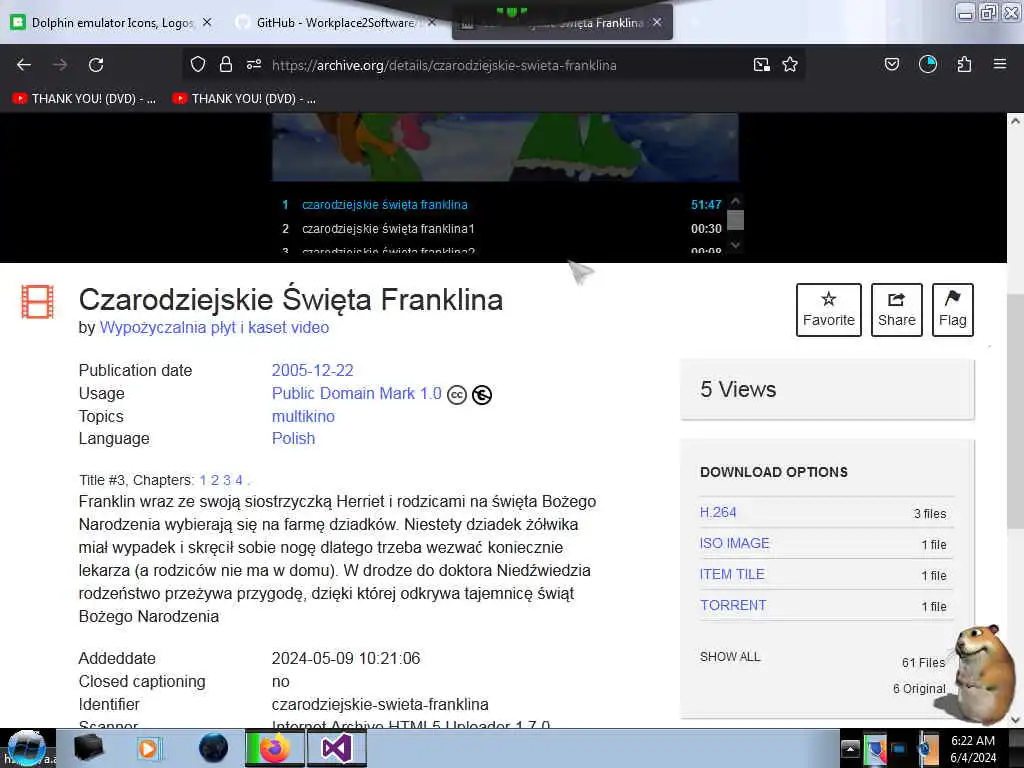Jump to chapter 1 link
Screen dimensions: 1024x768
tap(203, 480)
